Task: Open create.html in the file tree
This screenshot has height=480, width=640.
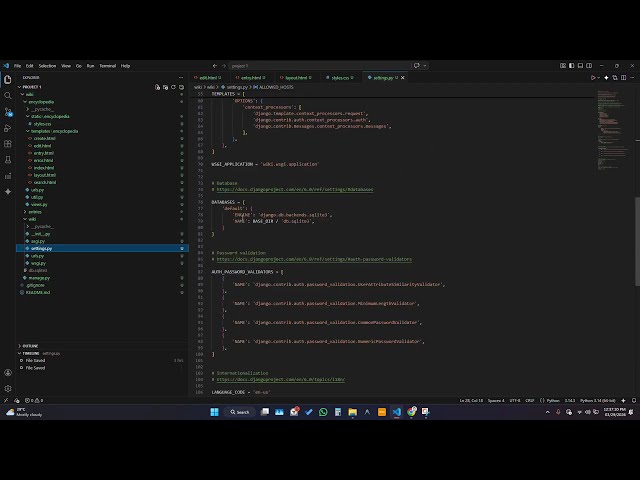Action: click(x=44, y=138)
